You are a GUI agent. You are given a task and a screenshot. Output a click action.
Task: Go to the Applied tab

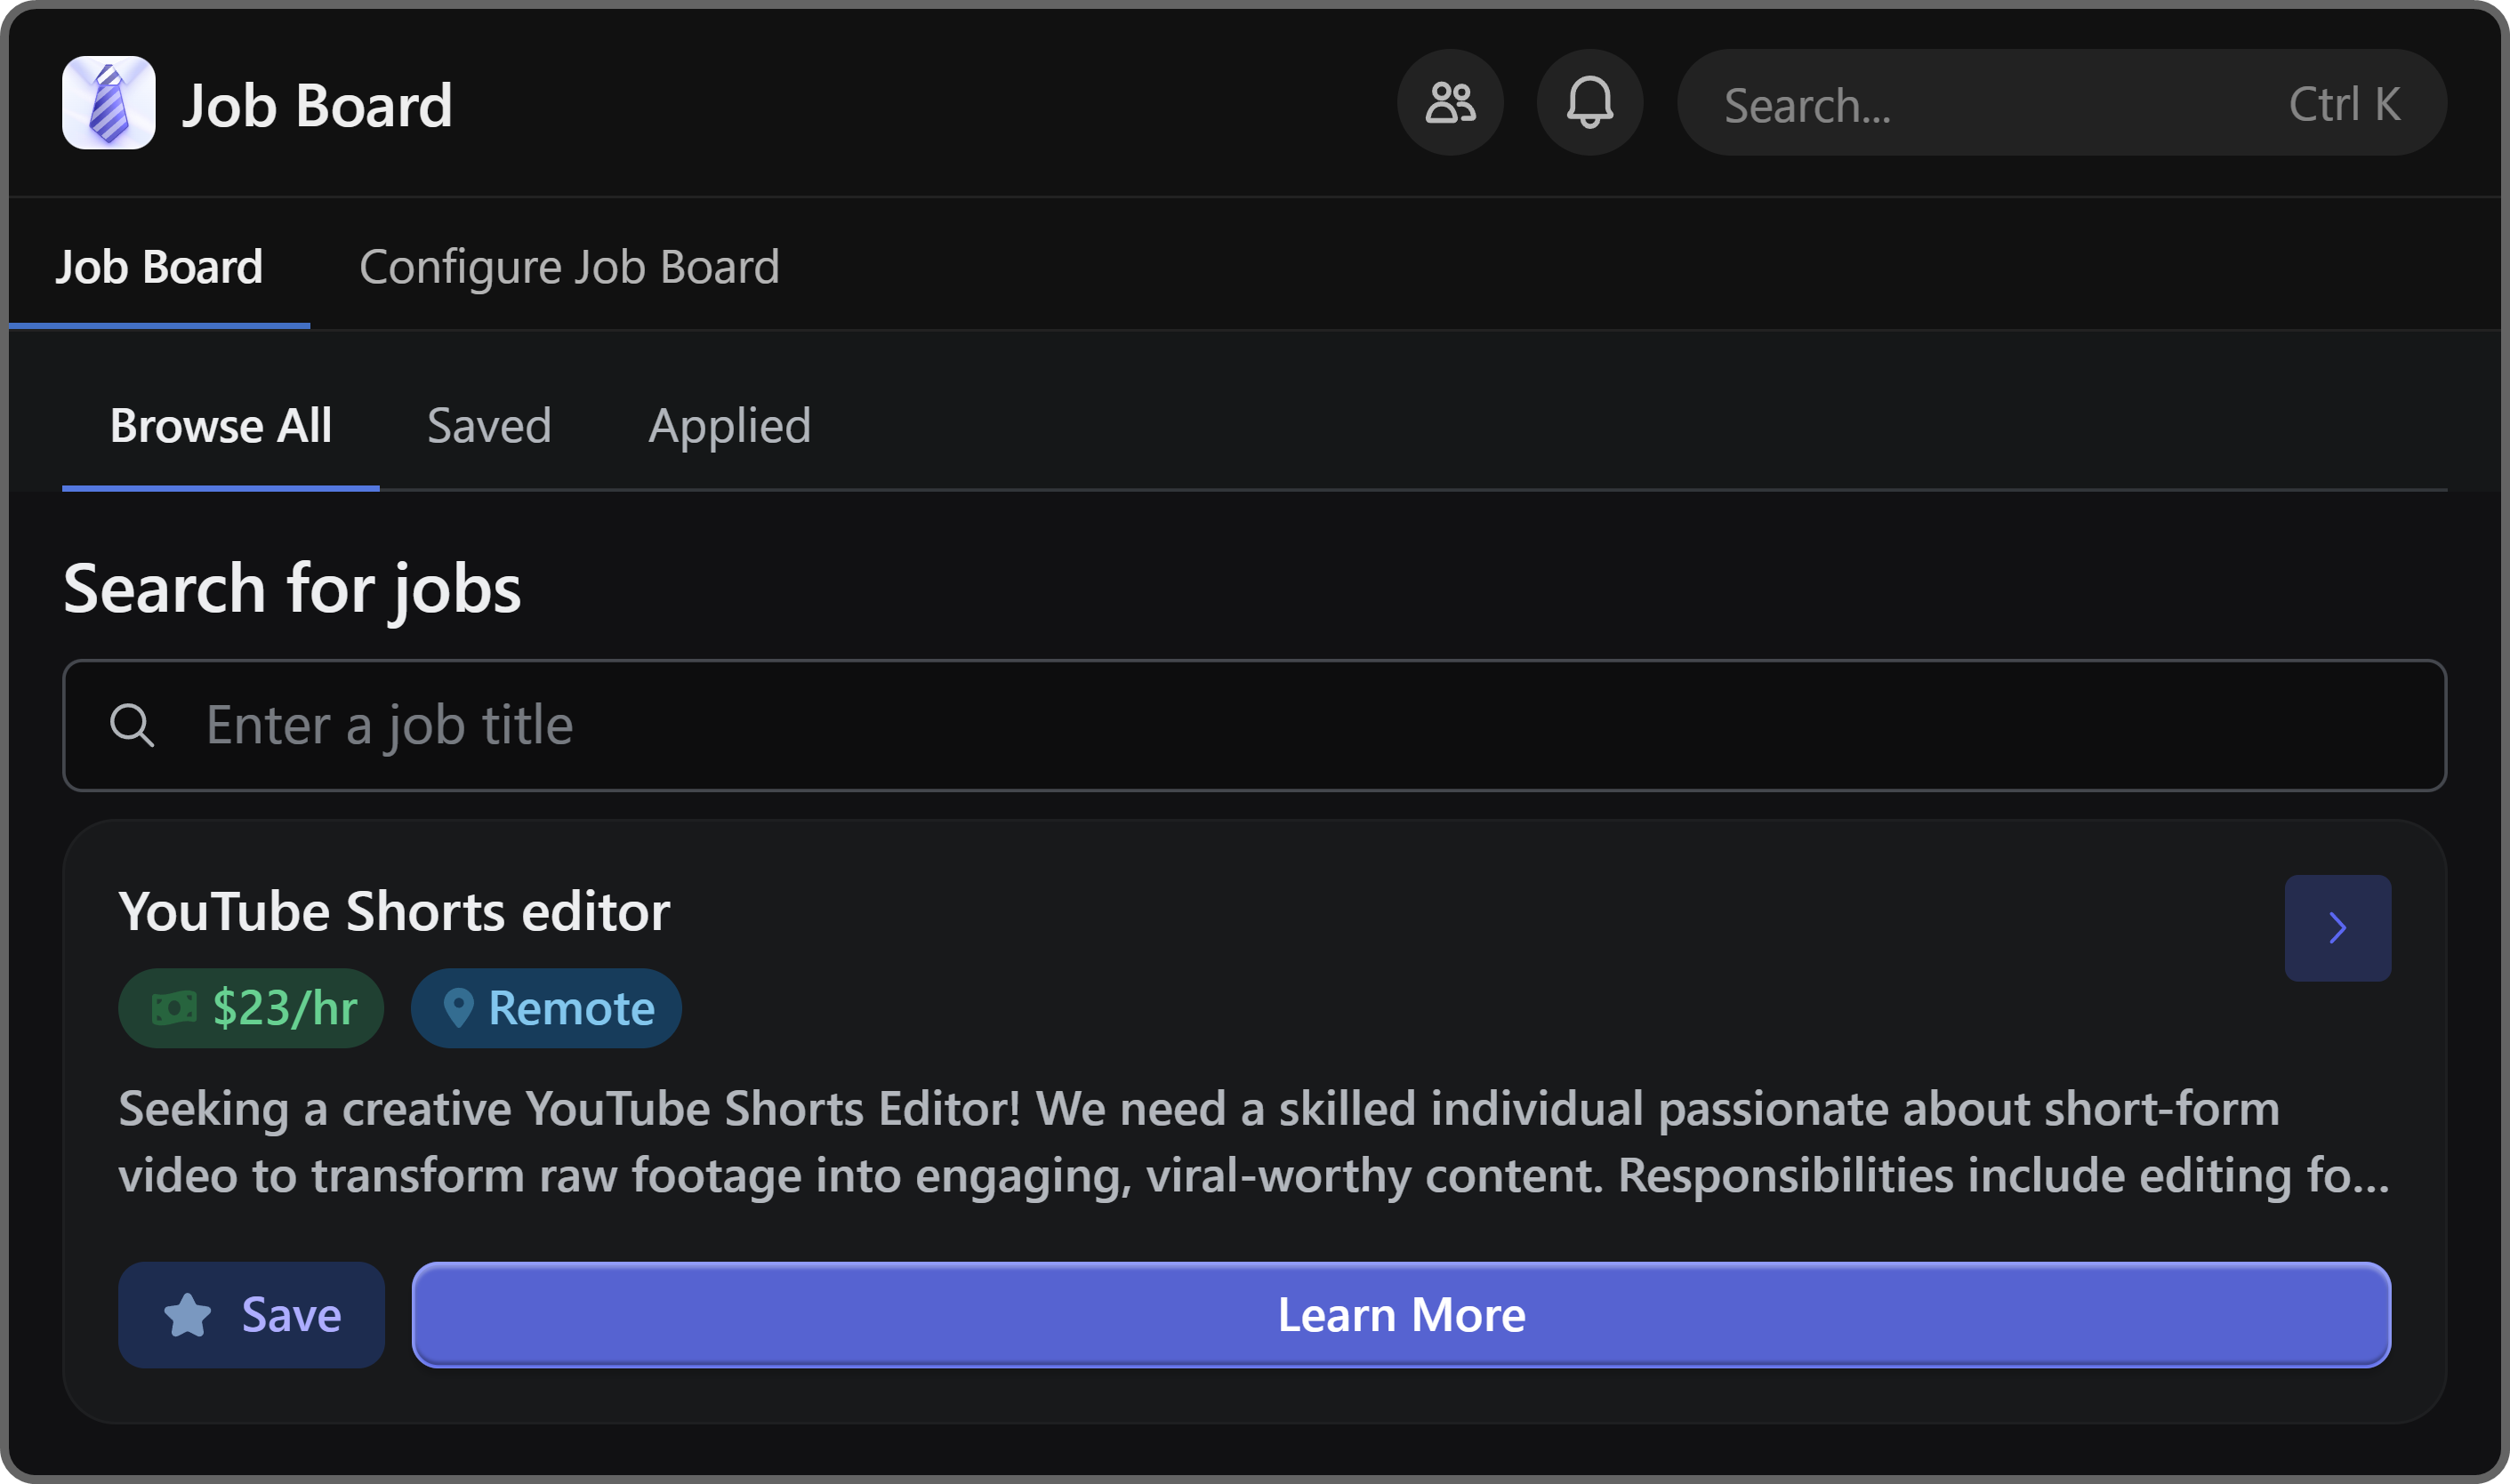(729, 426)
